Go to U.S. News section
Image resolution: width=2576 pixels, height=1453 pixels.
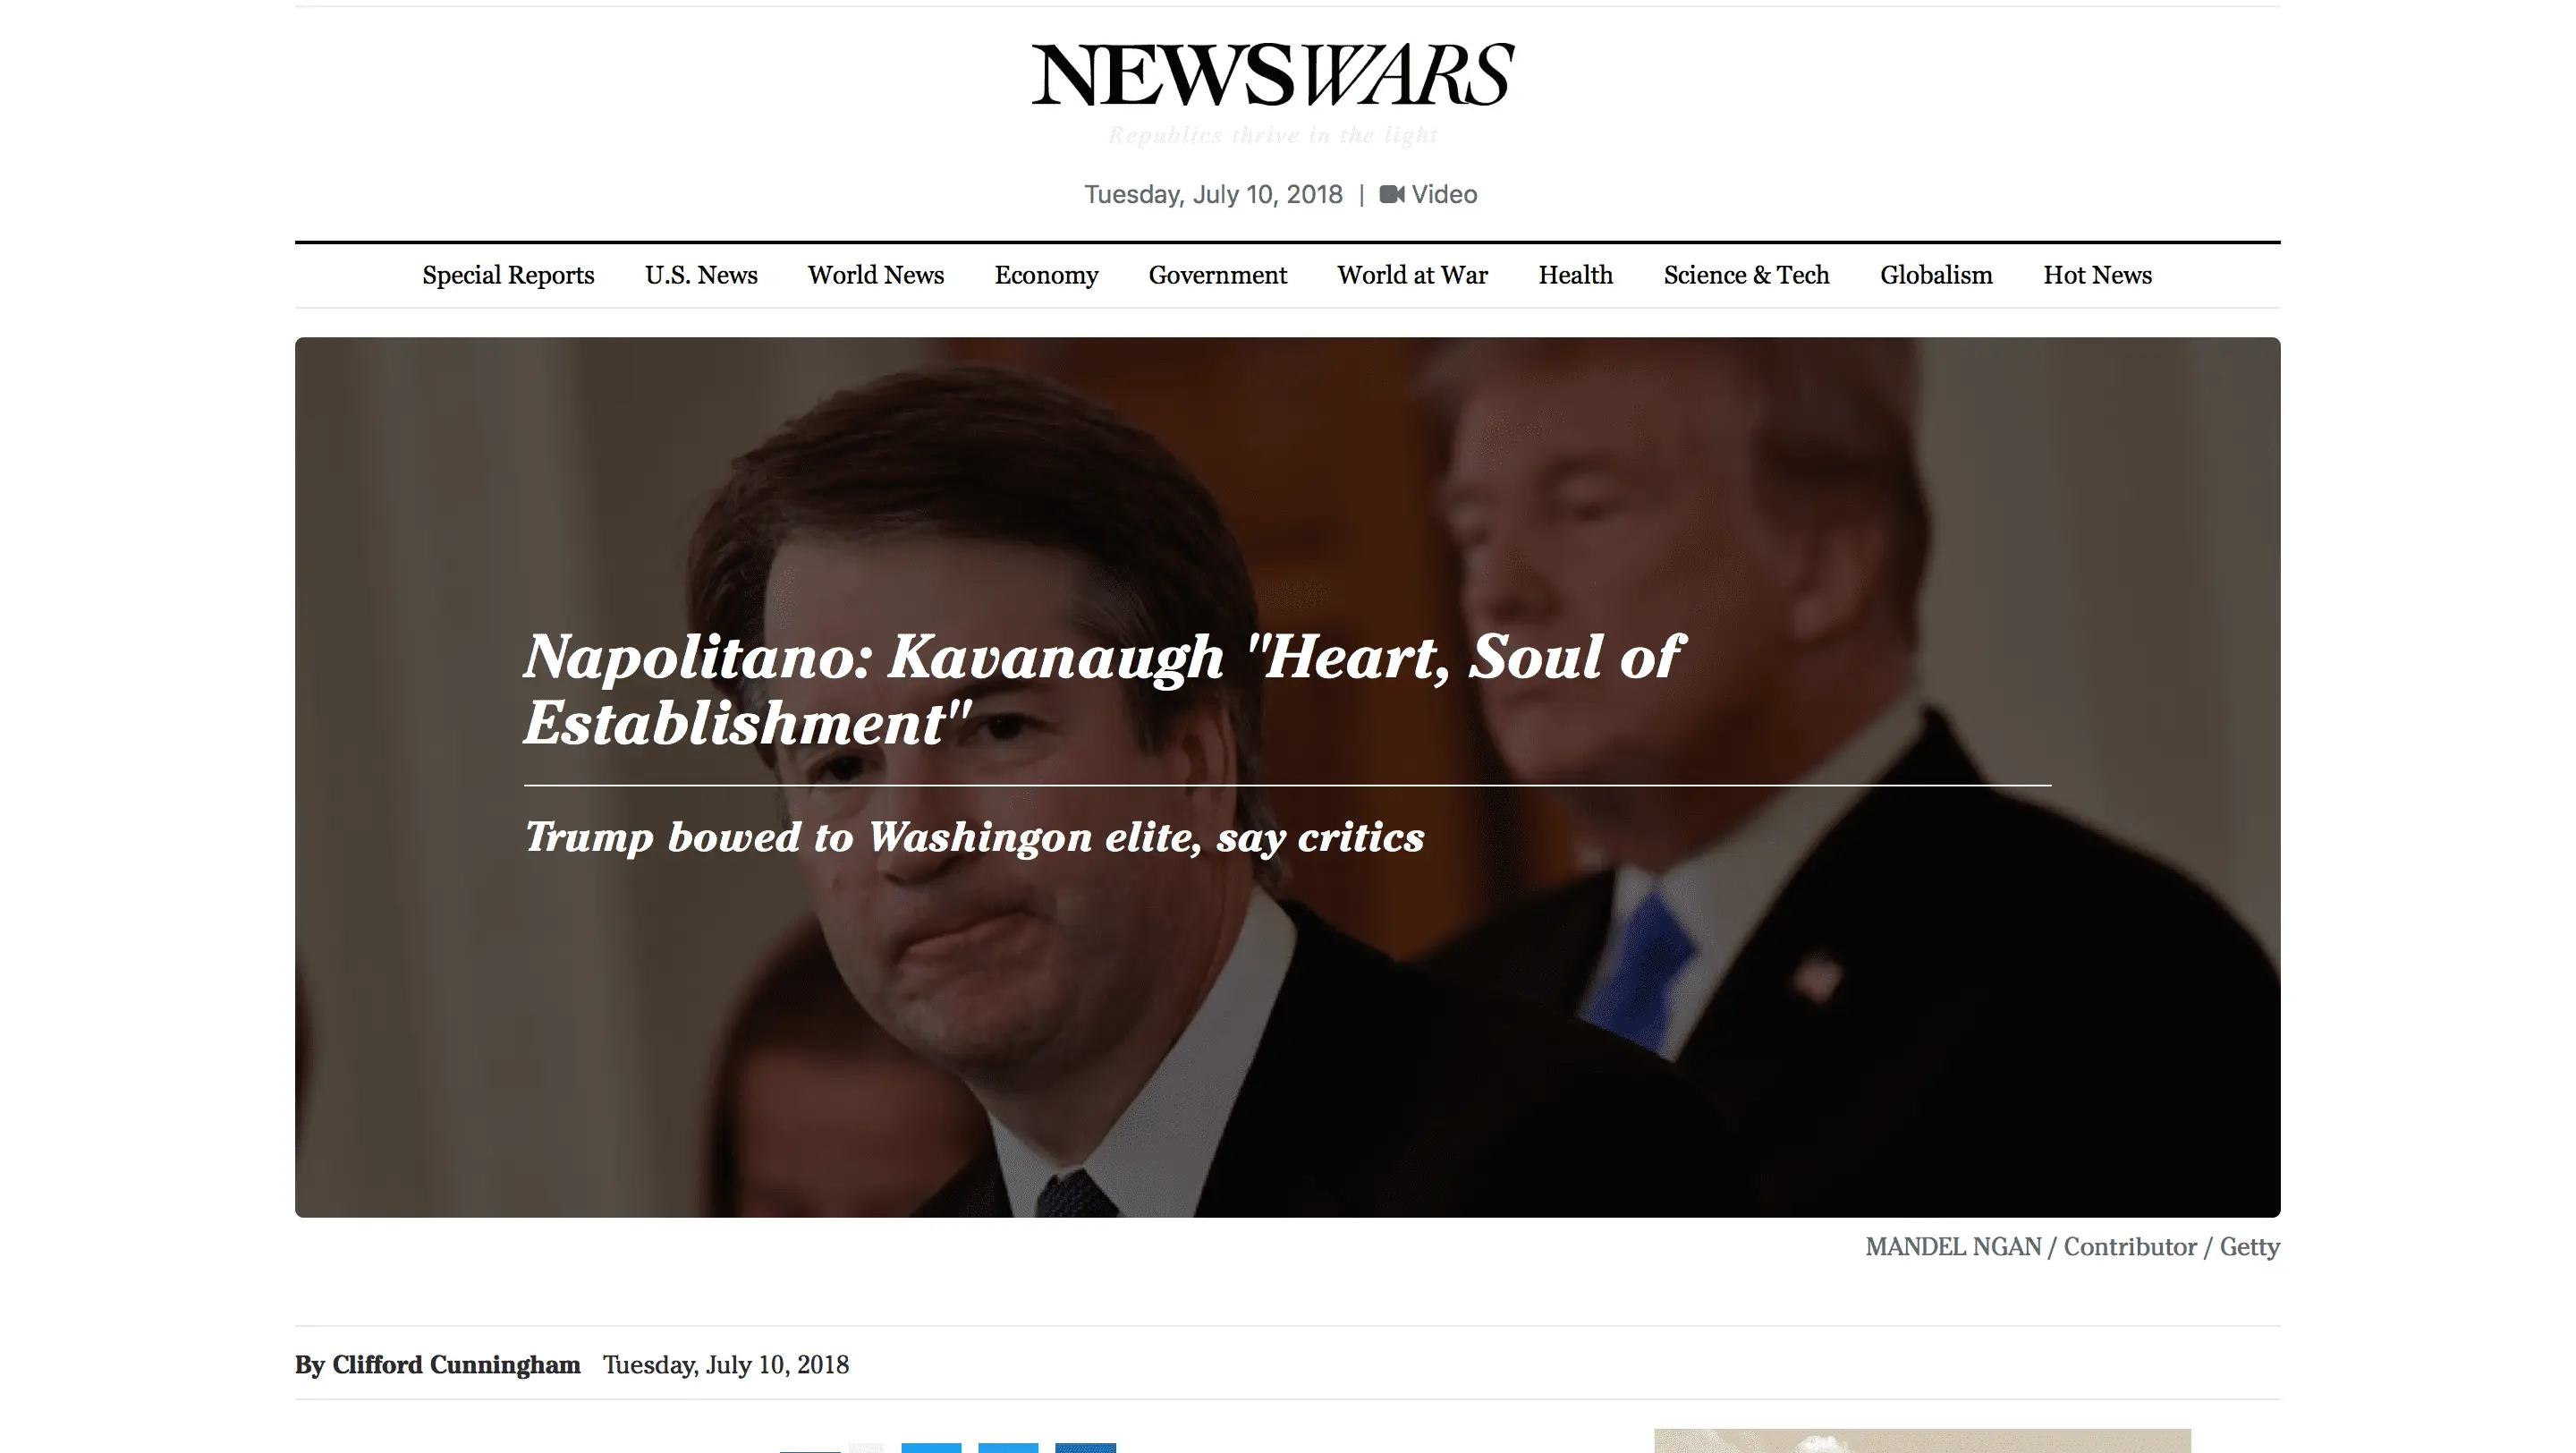pyautogui.click(x=701, y=275)
